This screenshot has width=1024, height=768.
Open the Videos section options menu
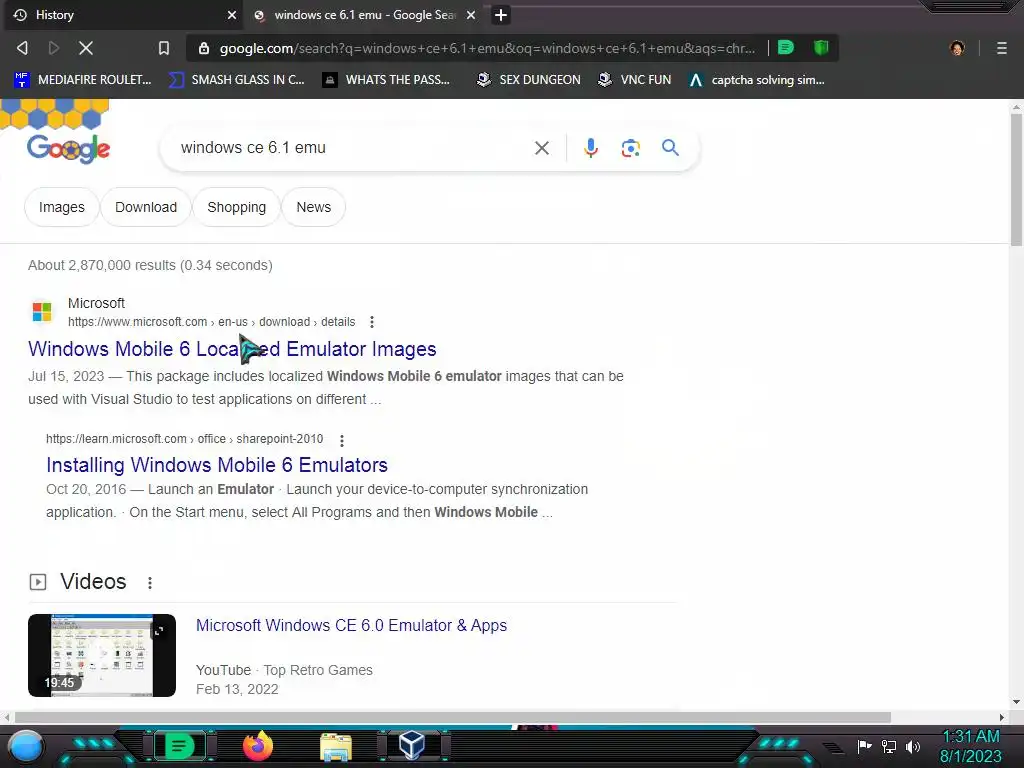click(150, 583)
